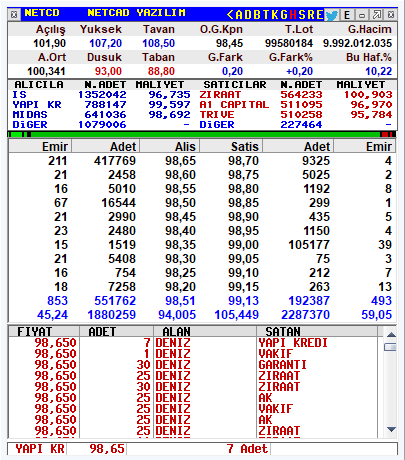Click Bu Haf.% value 10,22
Image resolution: width=405 pixels, height=460 pixels.
pos(379,71)
